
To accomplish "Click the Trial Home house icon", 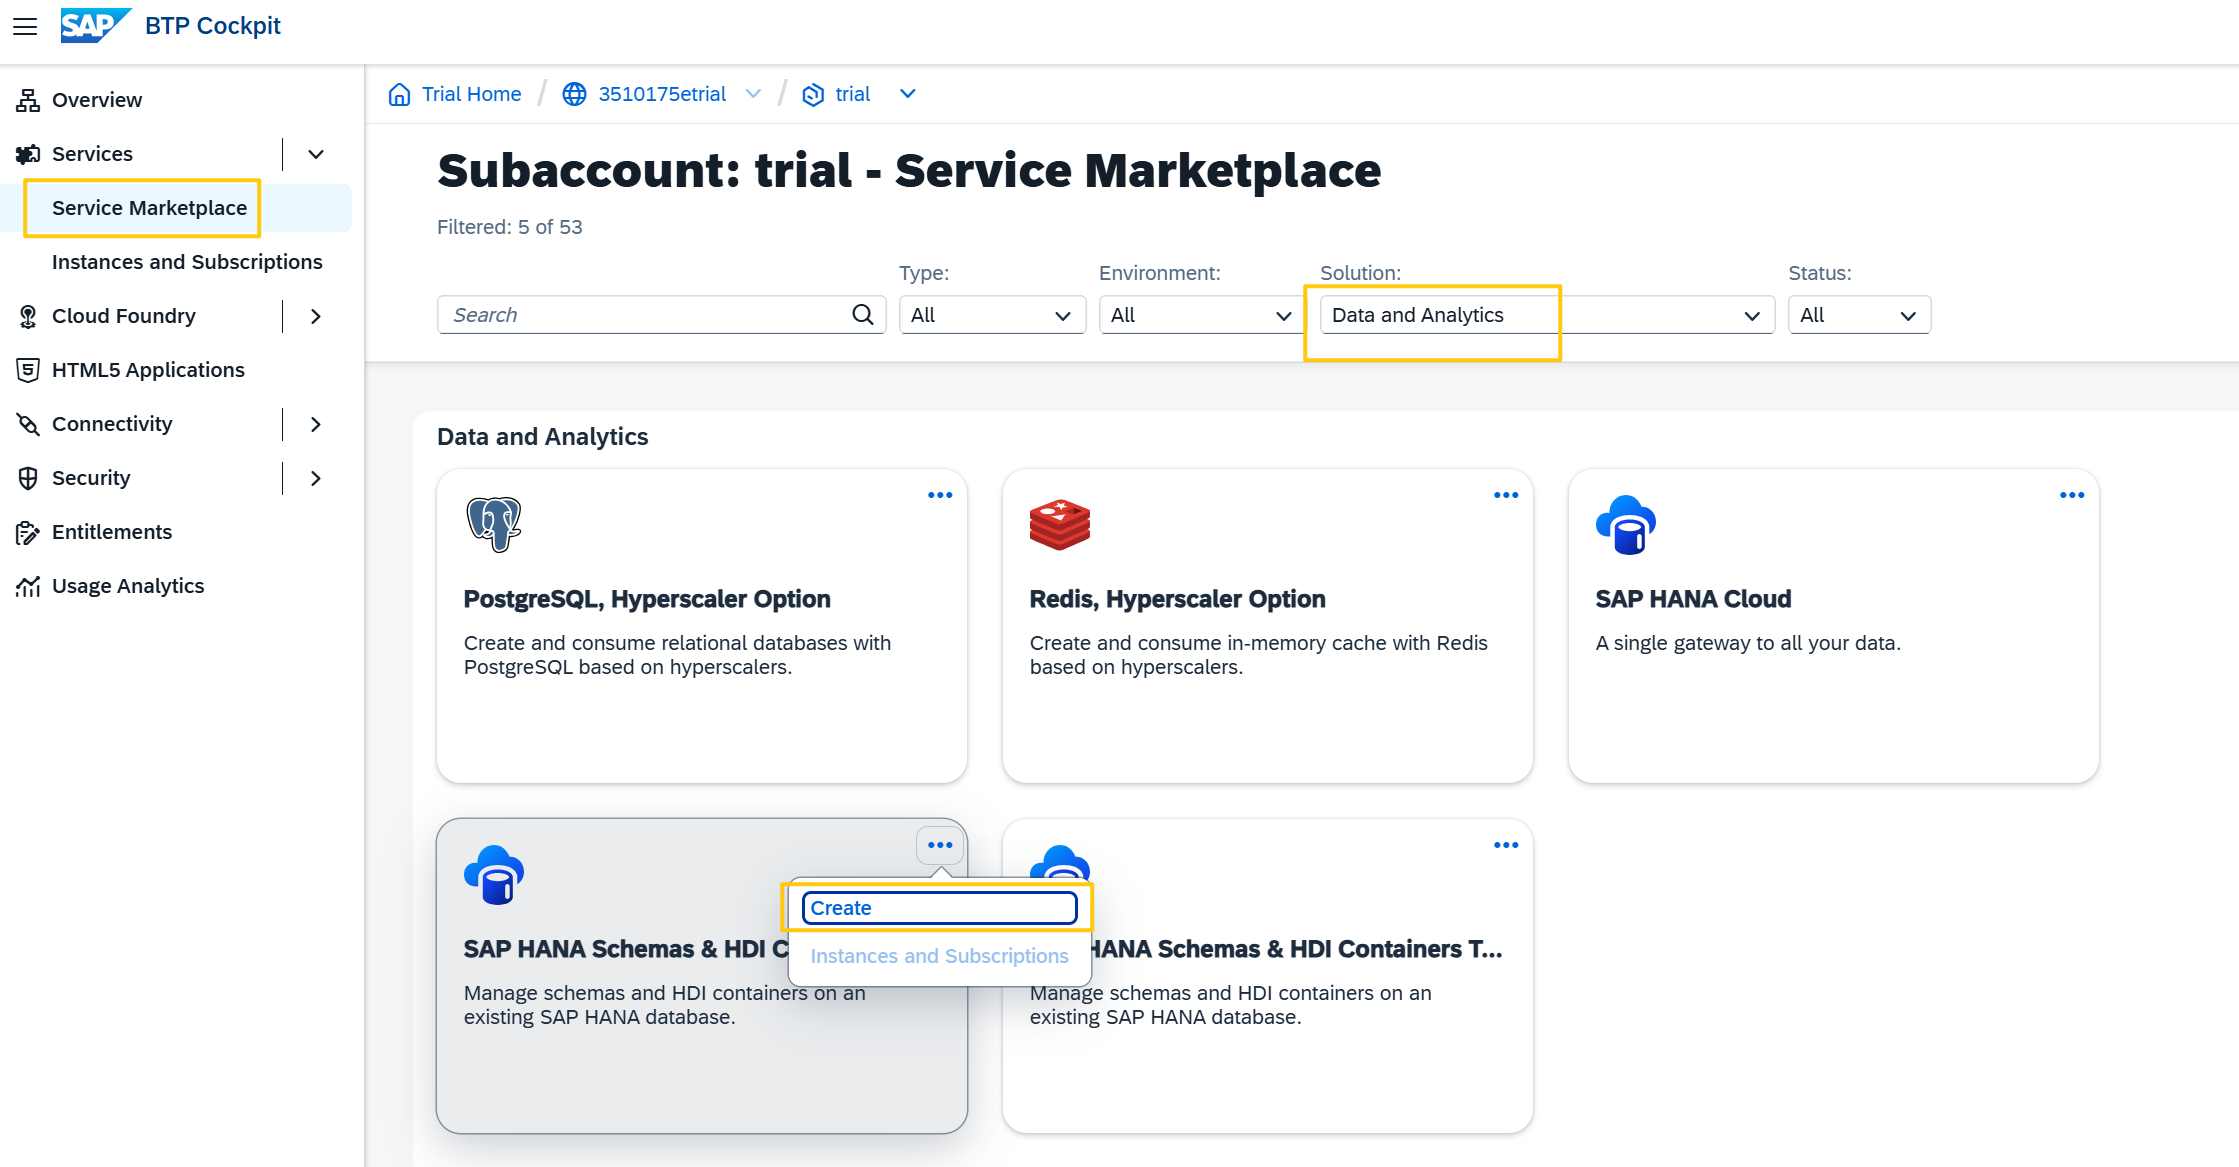I will point(399,94).
